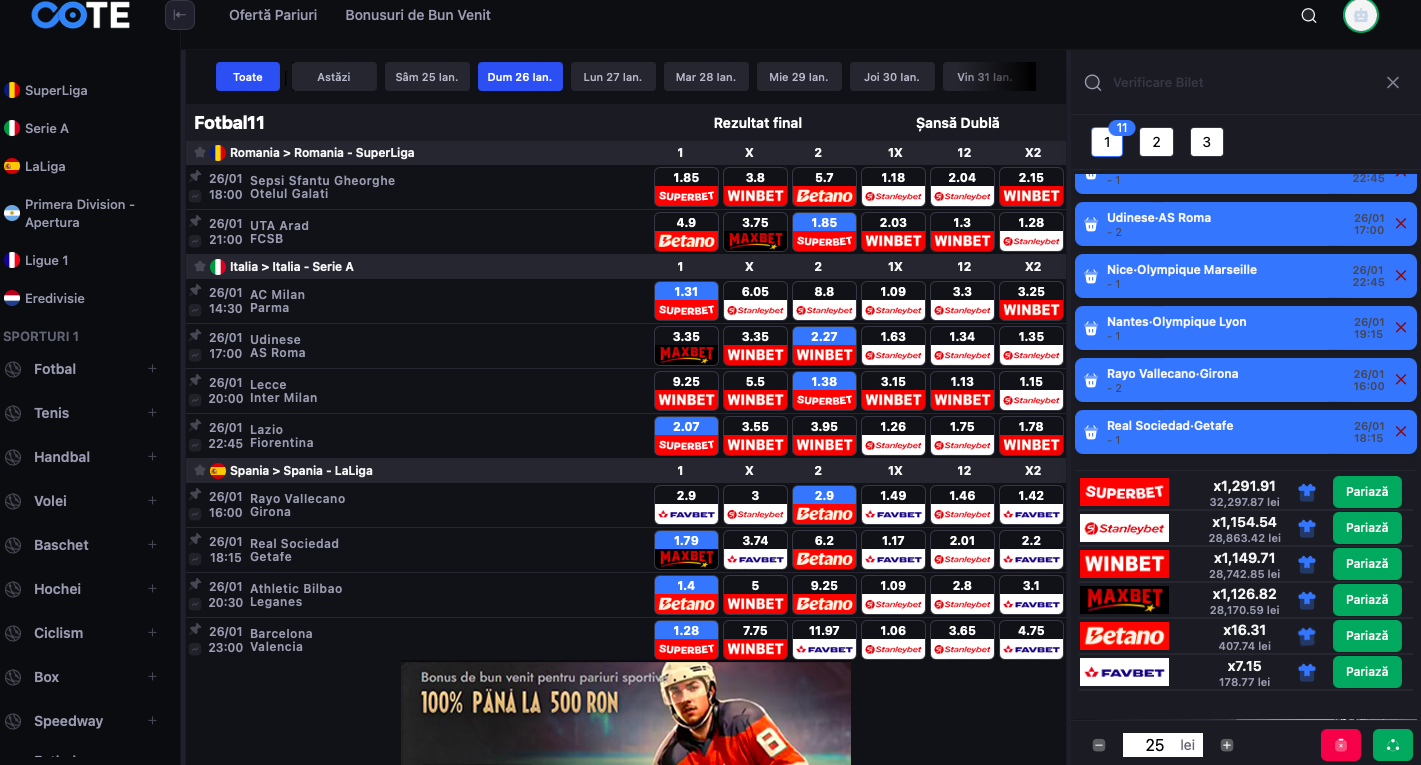The image size is (1421, 765).
Task: Remove Real Sociedad-Getafe from bet slip
Action: [x=1400, y=431]
